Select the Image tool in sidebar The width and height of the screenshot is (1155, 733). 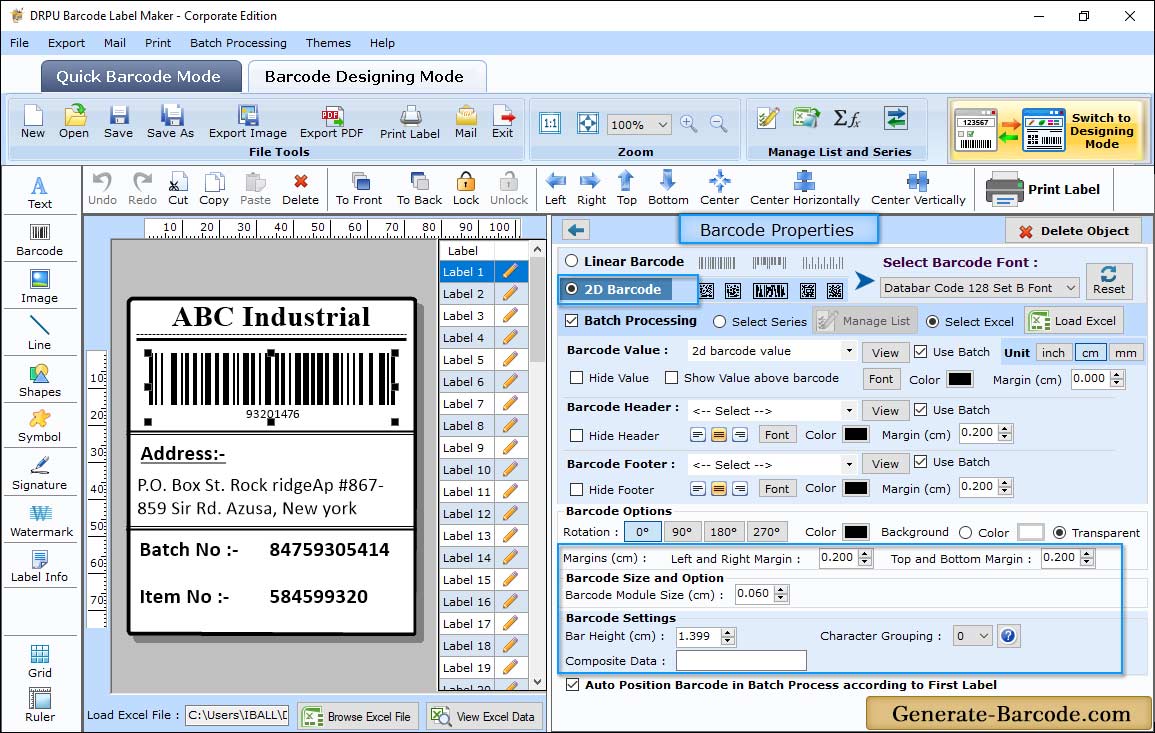[x=40, y=287]
